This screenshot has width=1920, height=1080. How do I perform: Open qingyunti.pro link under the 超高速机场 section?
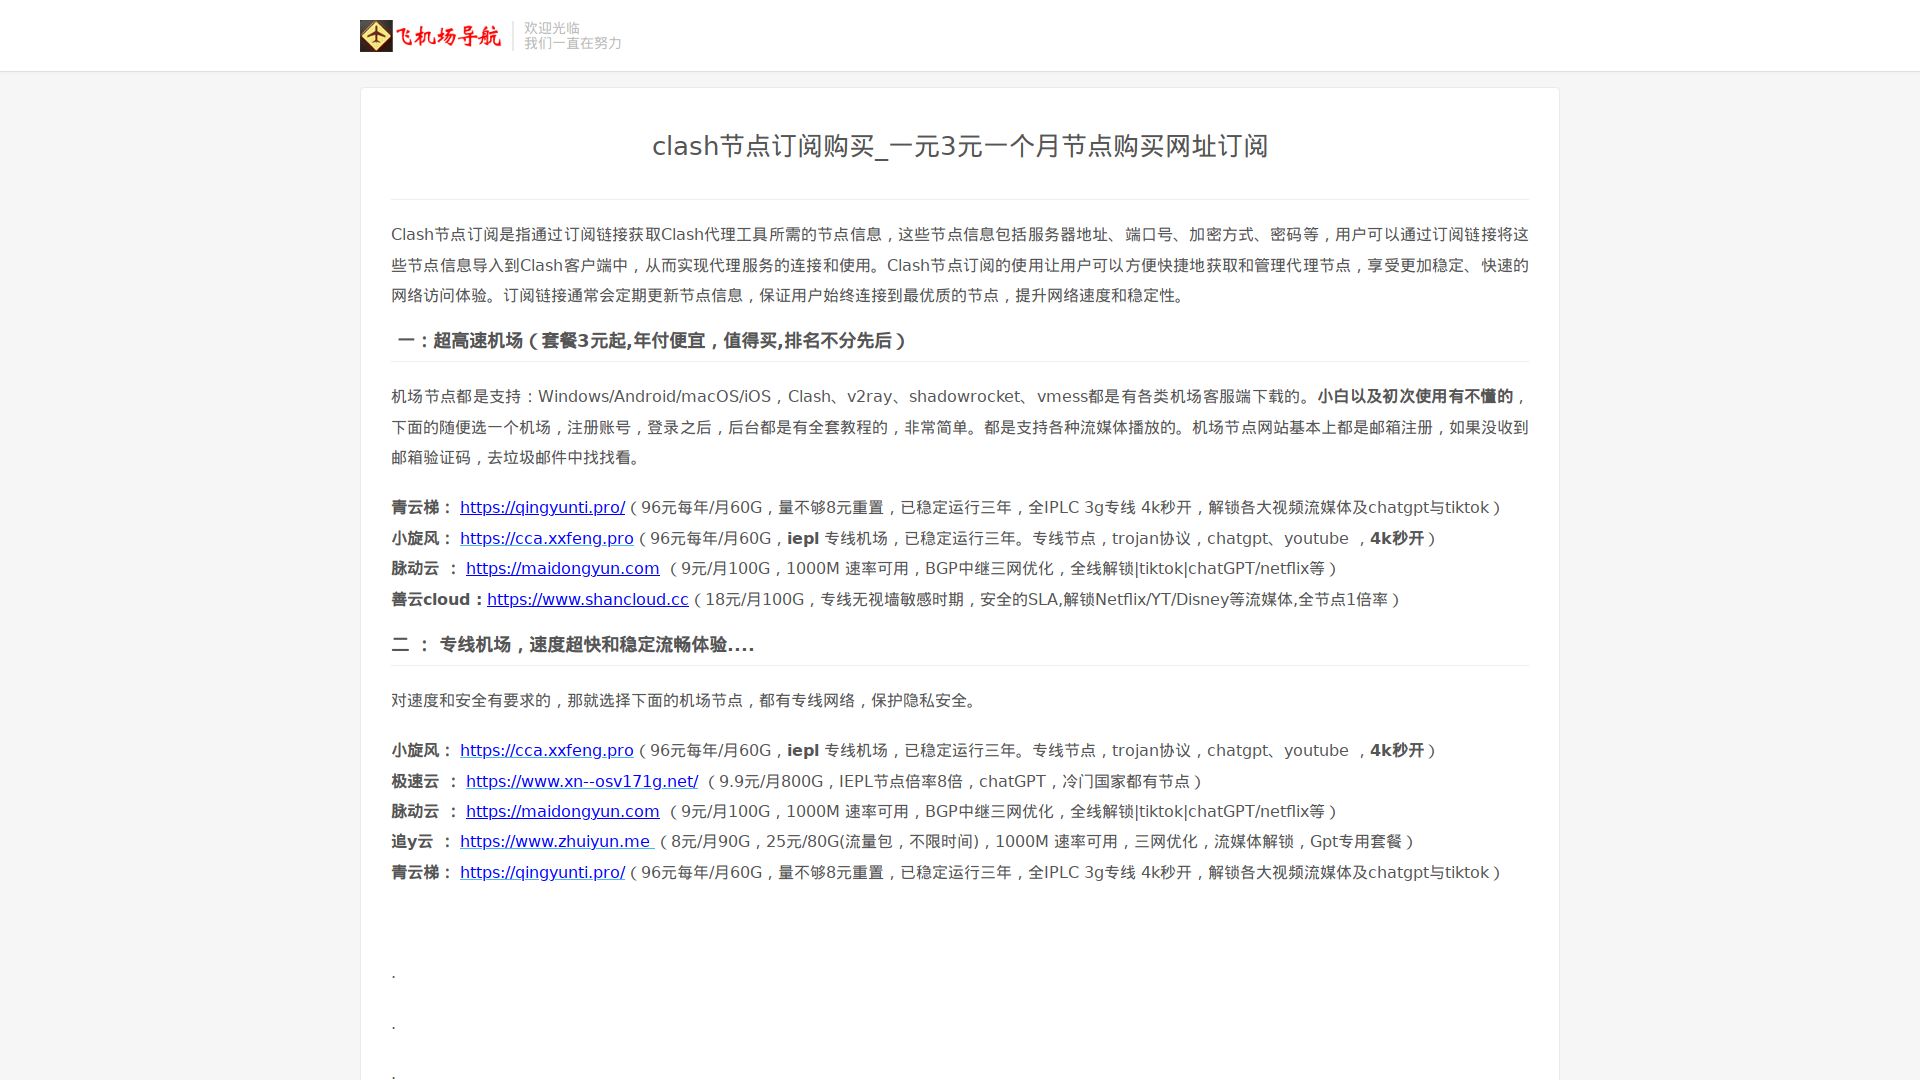542,508
